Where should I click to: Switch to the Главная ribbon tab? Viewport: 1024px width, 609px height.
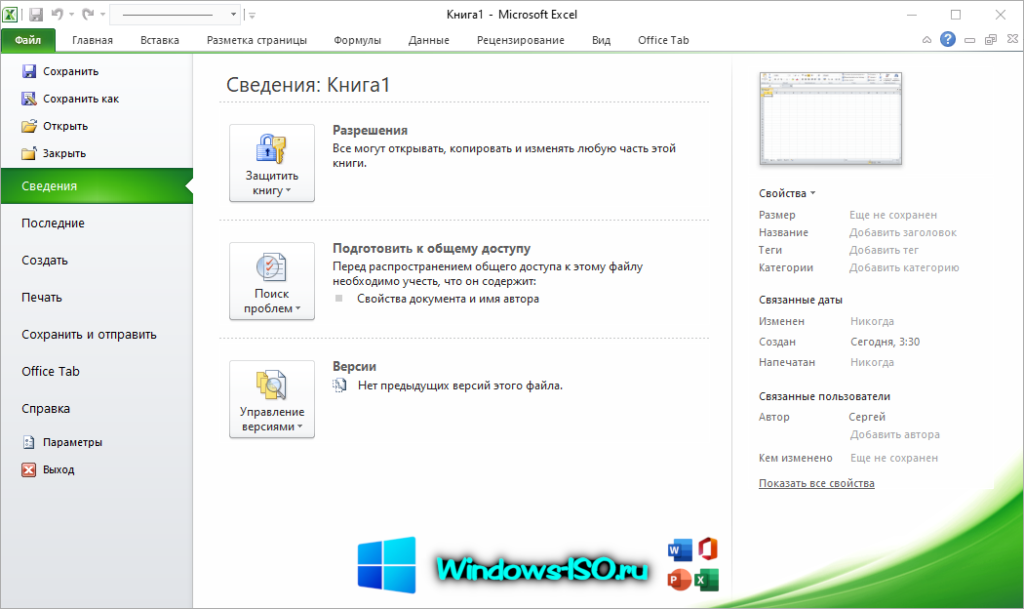[x=92, y=40]
